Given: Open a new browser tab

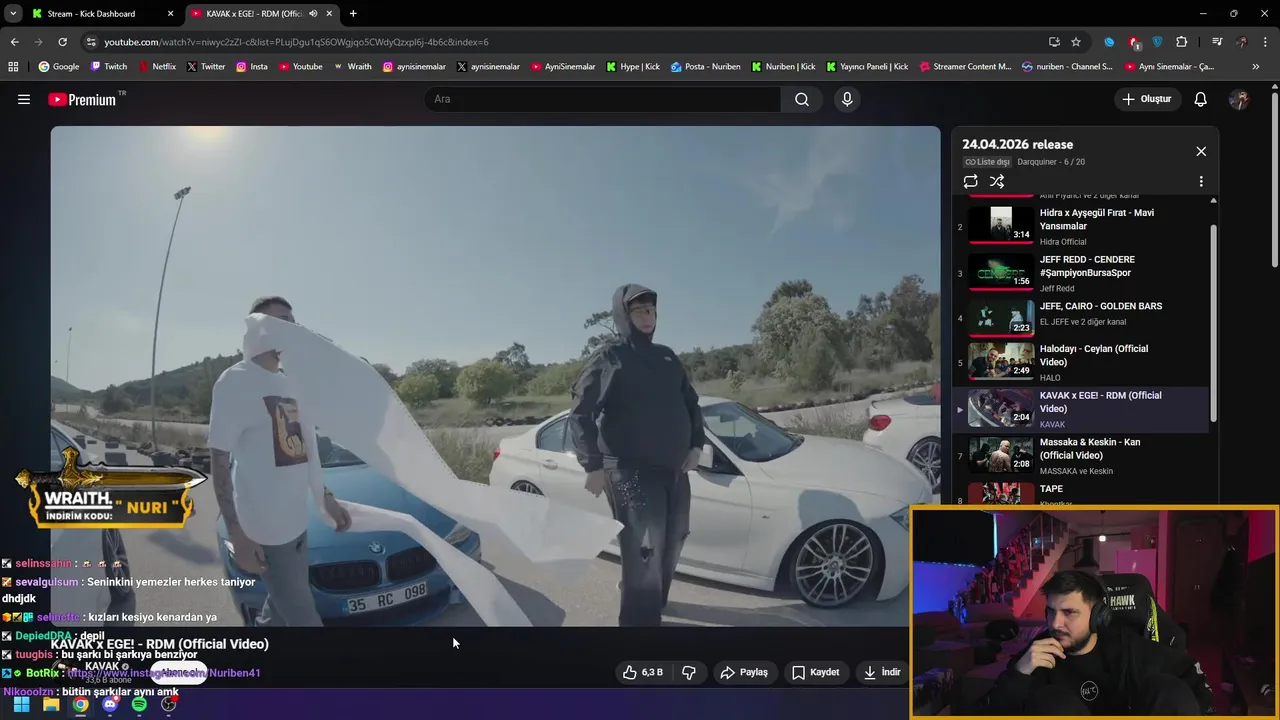Looking at the screenshot, I should point(353,14).
